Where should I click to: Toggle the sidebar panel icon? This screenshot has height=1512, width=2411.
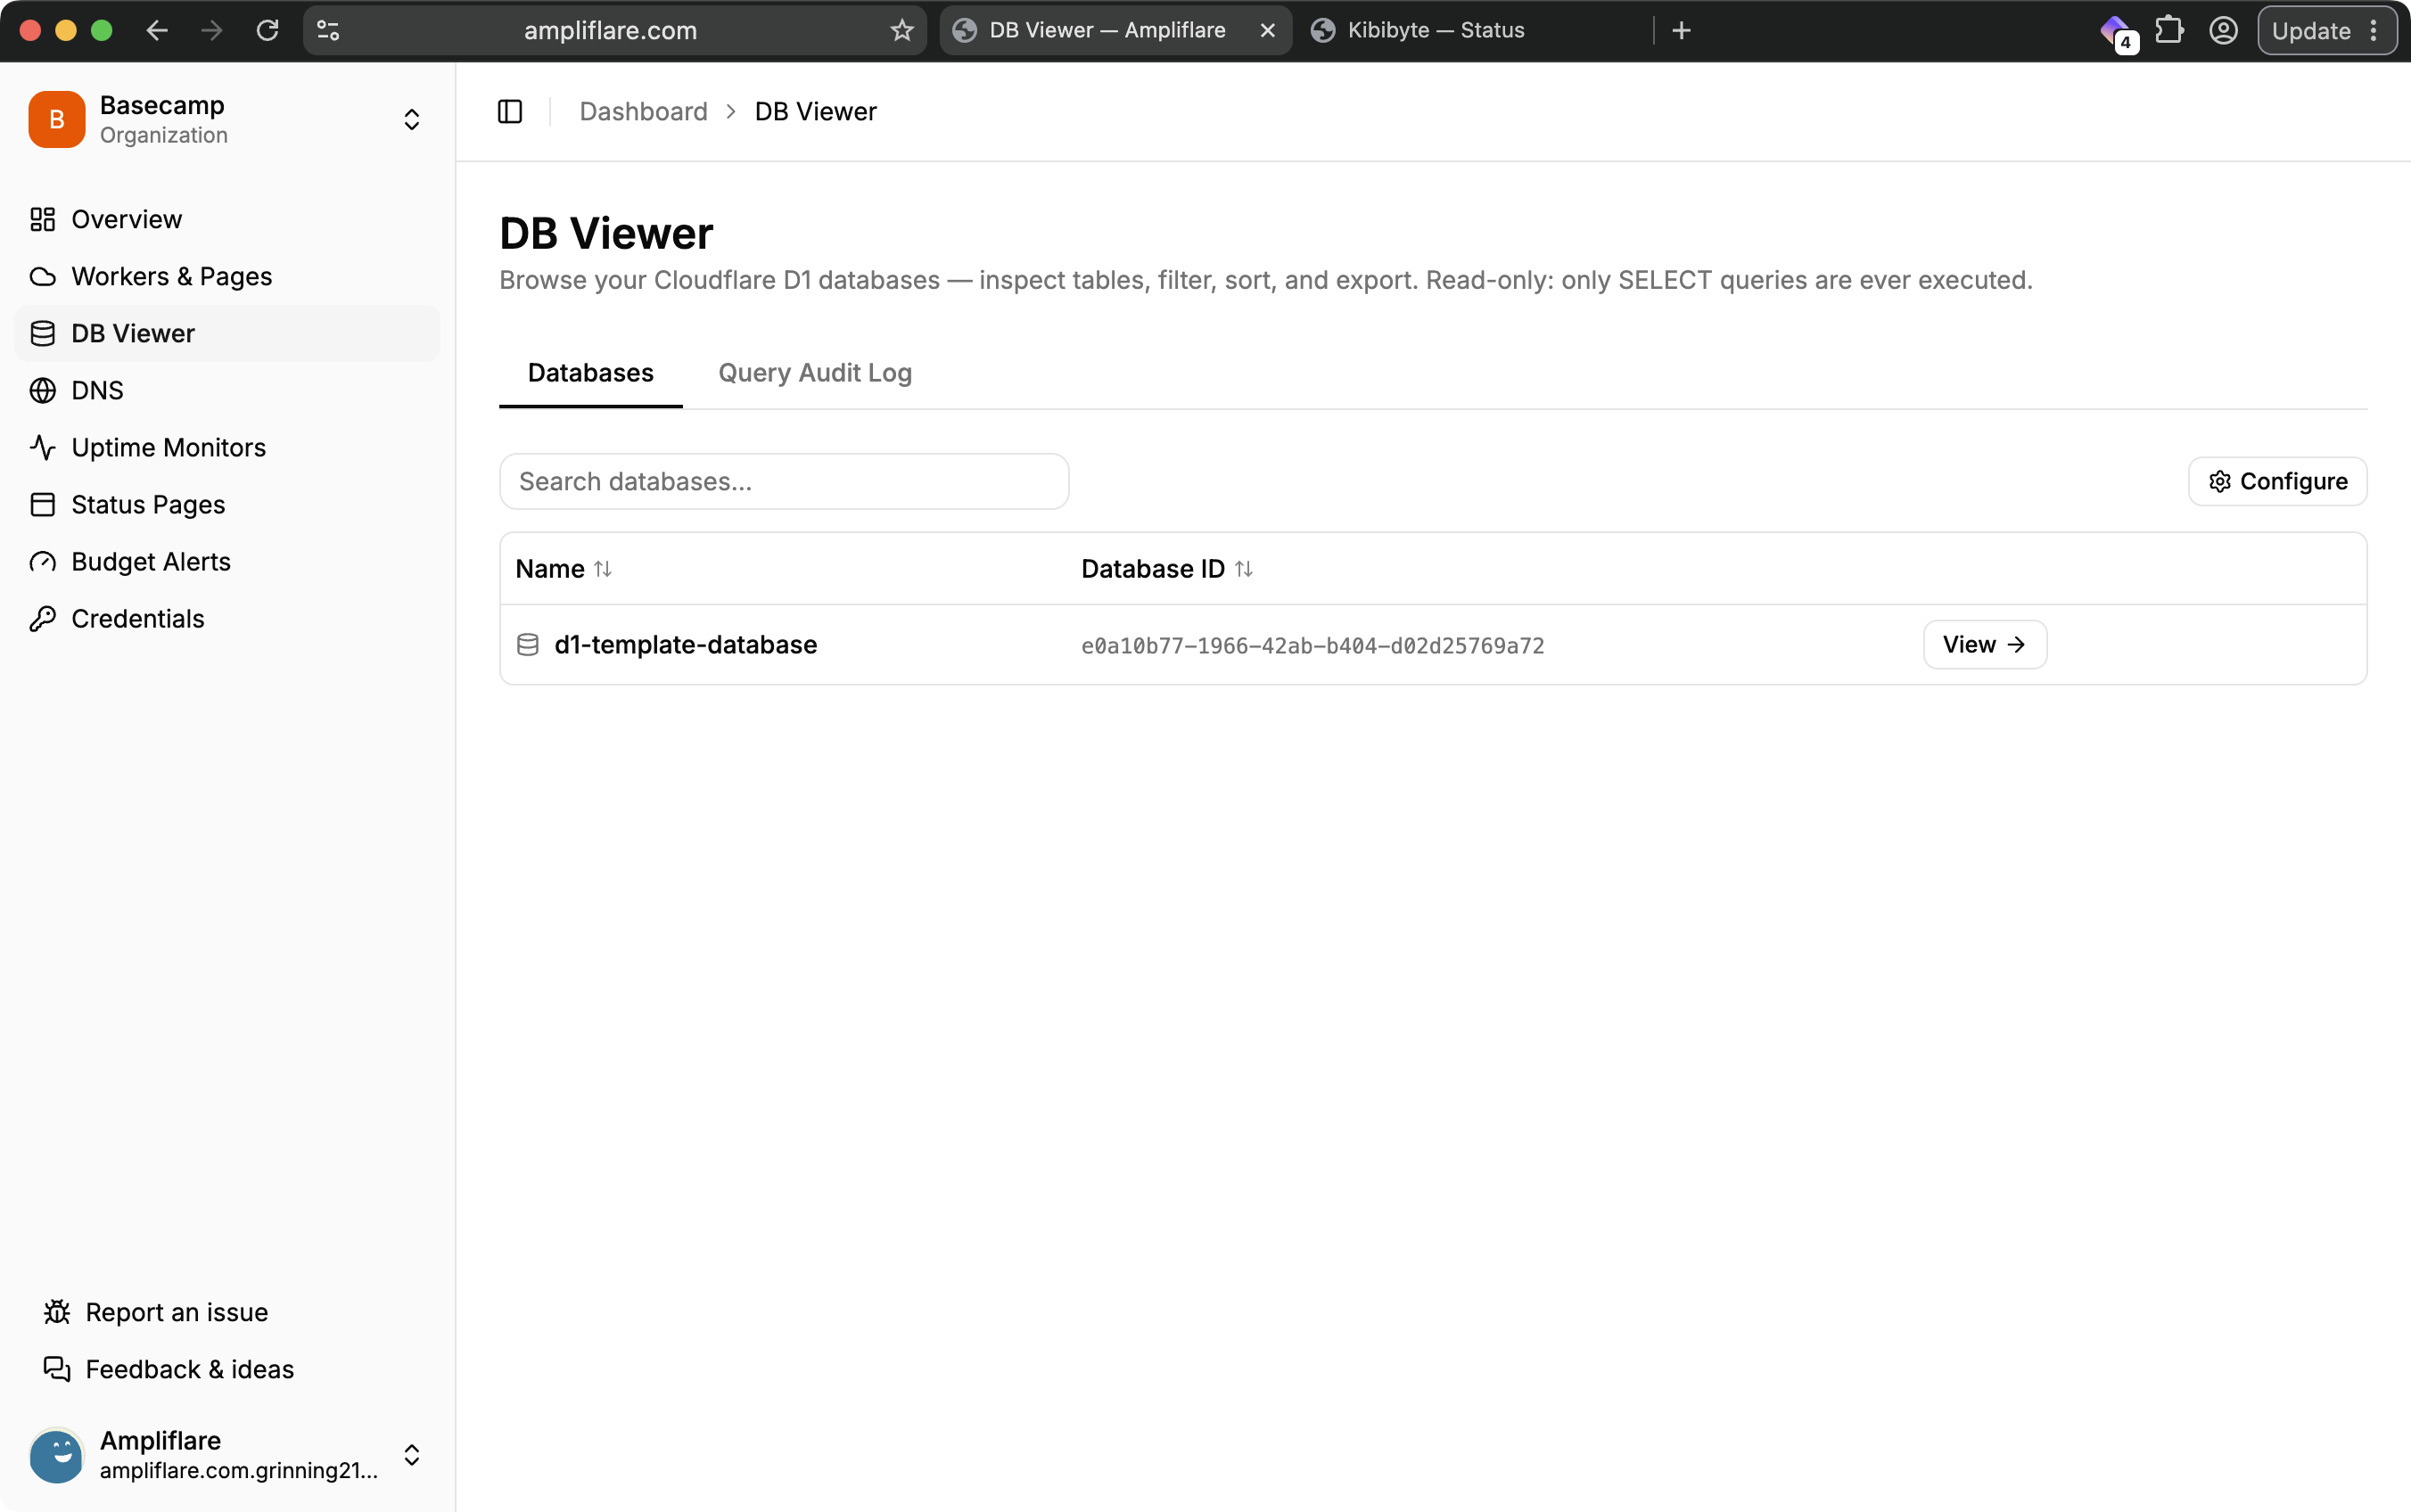click(x=510, y=111)
